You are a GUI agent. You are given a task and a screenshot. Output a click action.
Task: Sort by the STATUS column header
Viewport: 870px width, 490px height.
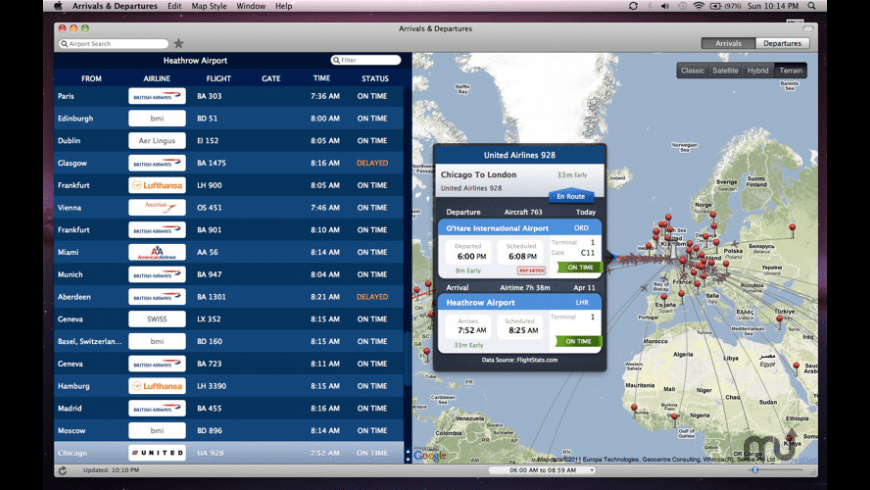tap(375, 79)
